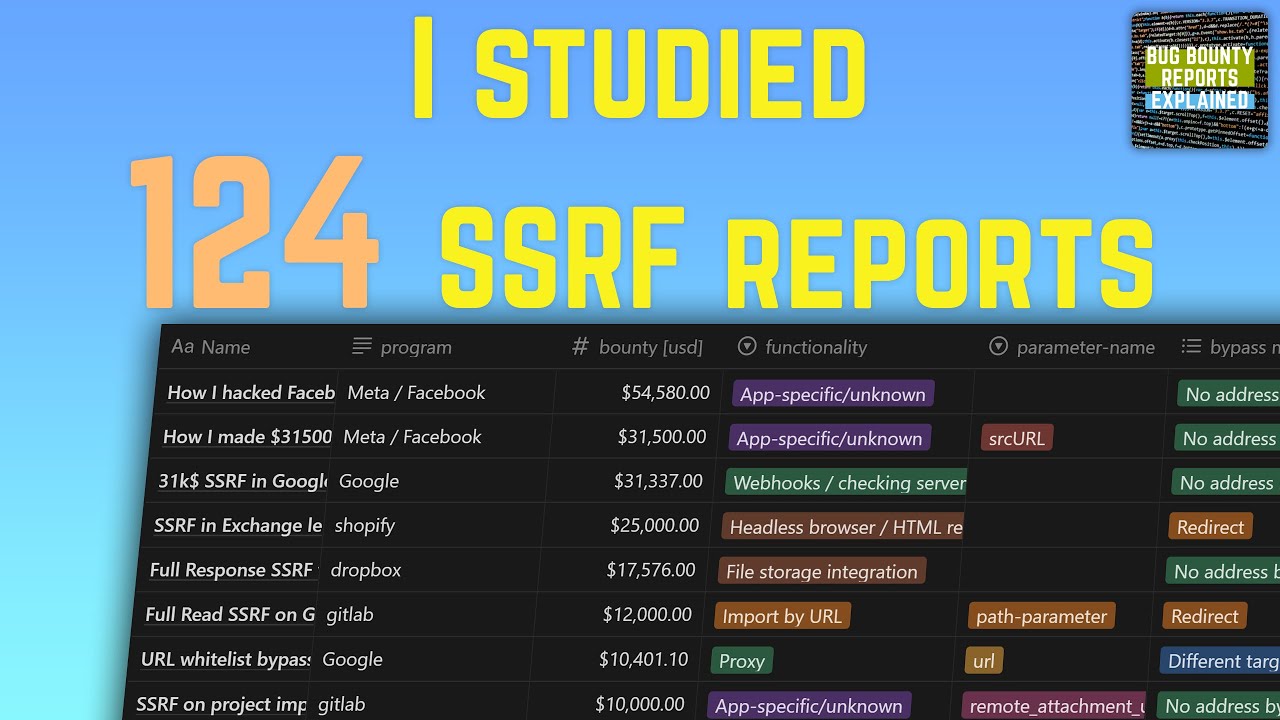Click the 'Import by URL' functionality tag
Image resolution: width=1280 pixels, height=720 pixels.
click(x=782, y=616)
